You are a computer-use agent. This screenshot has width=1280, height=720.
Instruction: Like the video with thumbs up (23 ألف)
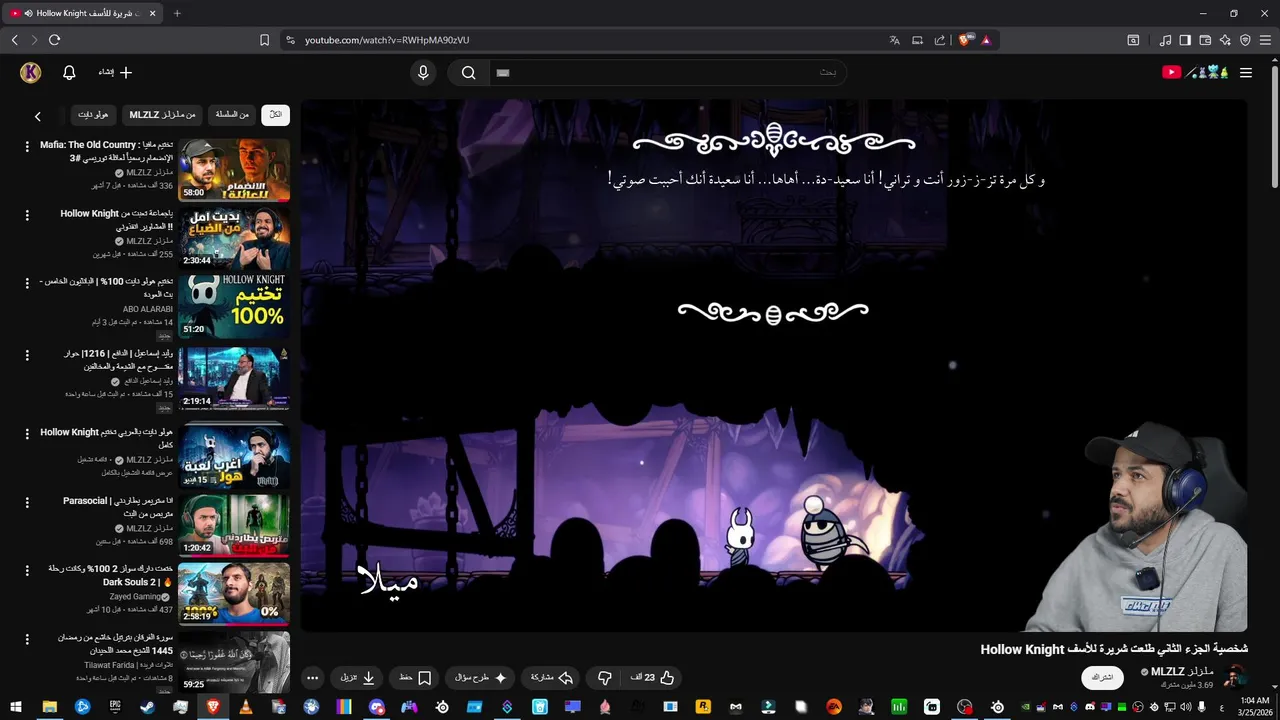[653, 678]
